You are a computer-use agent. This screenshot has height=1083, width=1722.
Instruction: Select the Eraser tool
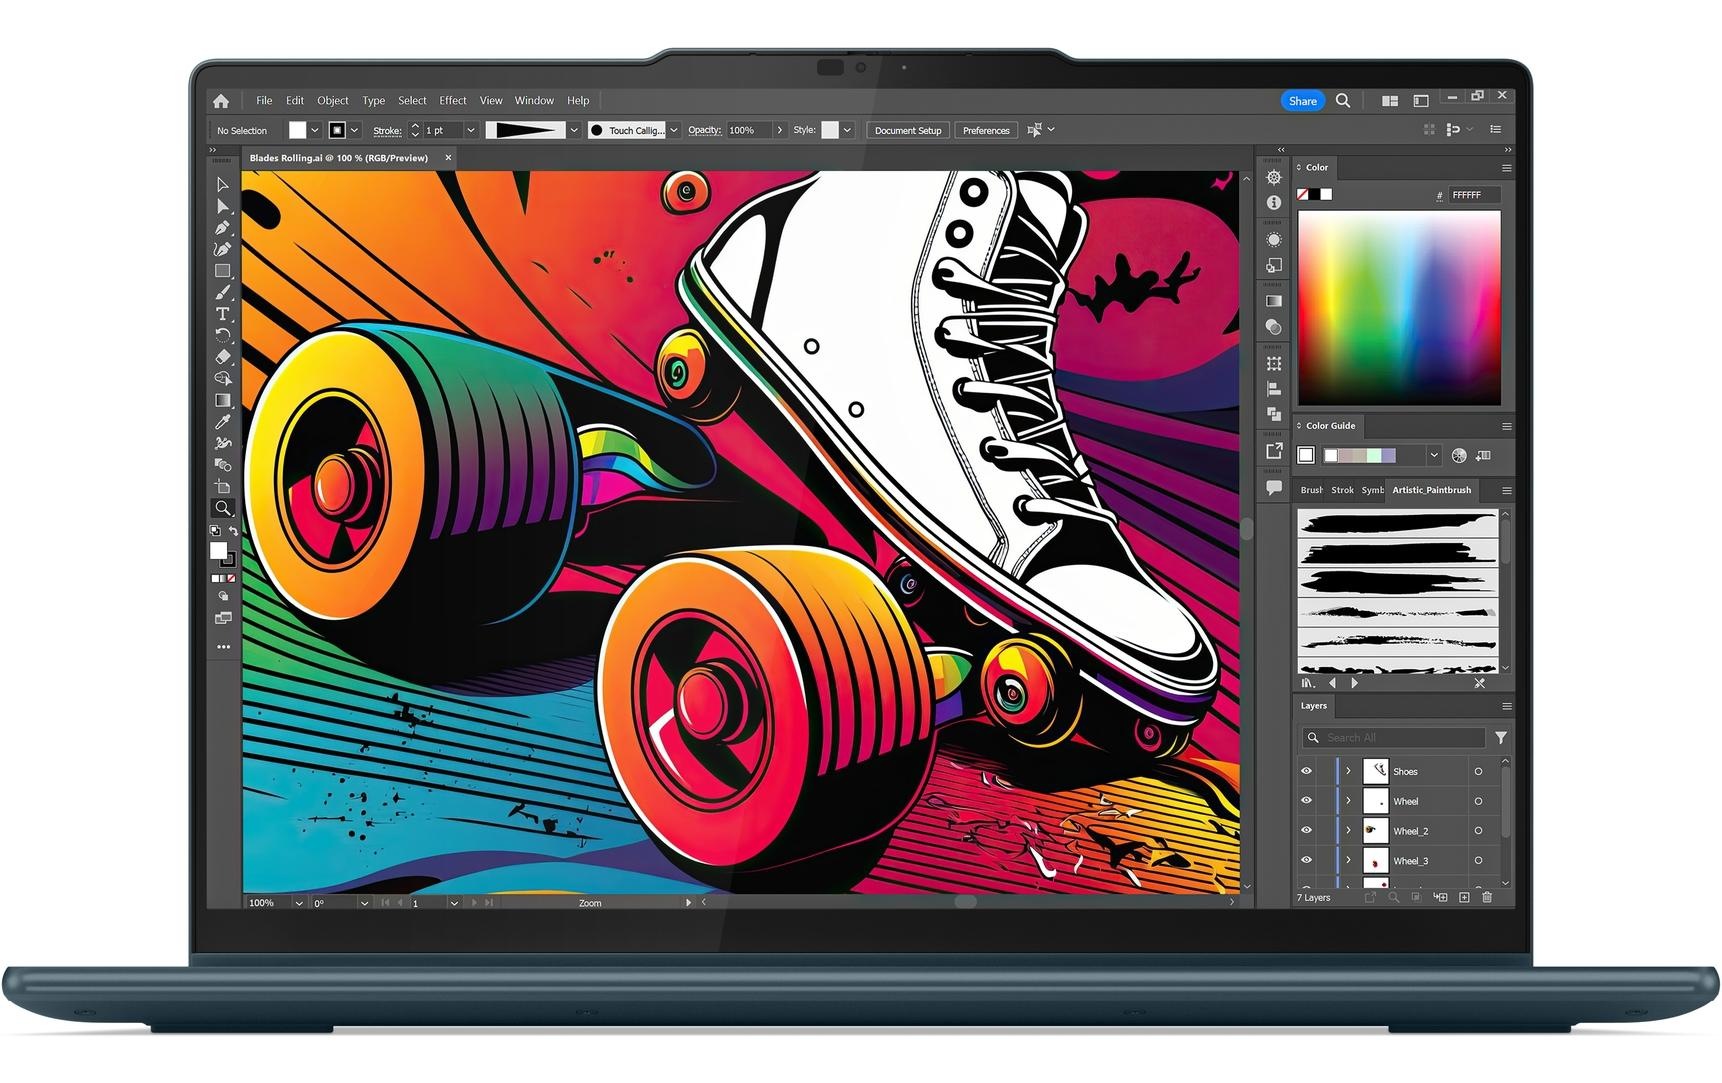coord(222,357)
